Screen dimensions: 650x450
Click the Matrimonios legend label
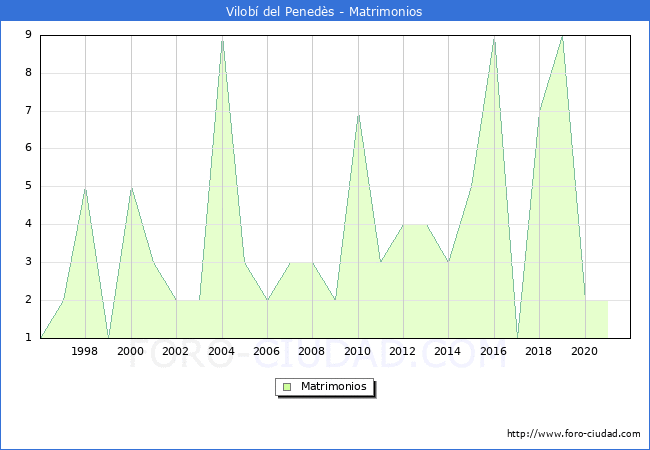click(x=334, y=386)
